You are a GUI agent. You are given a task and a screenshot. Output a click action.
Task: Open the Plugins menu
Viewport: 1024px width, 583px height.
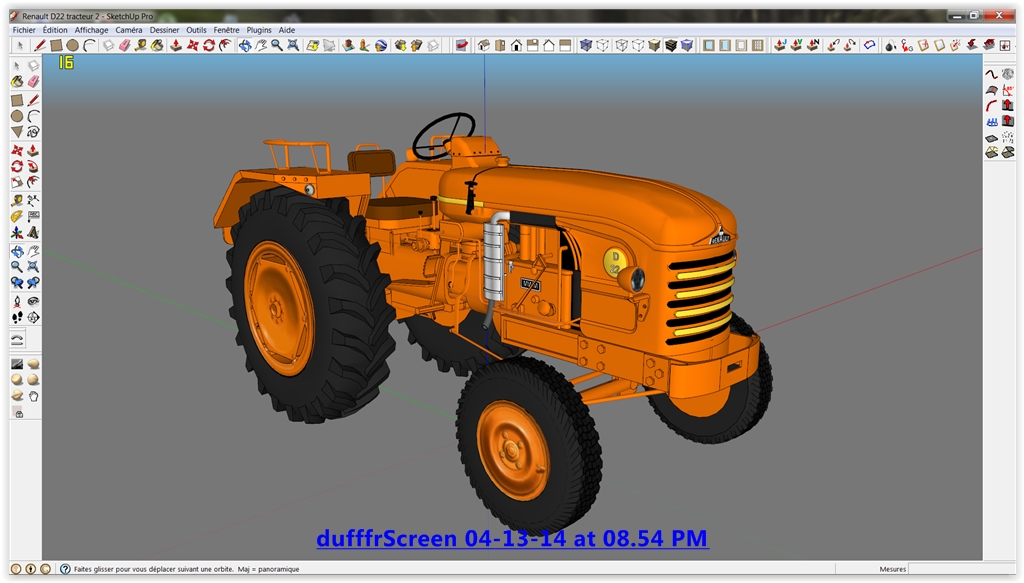coord(259,30)
